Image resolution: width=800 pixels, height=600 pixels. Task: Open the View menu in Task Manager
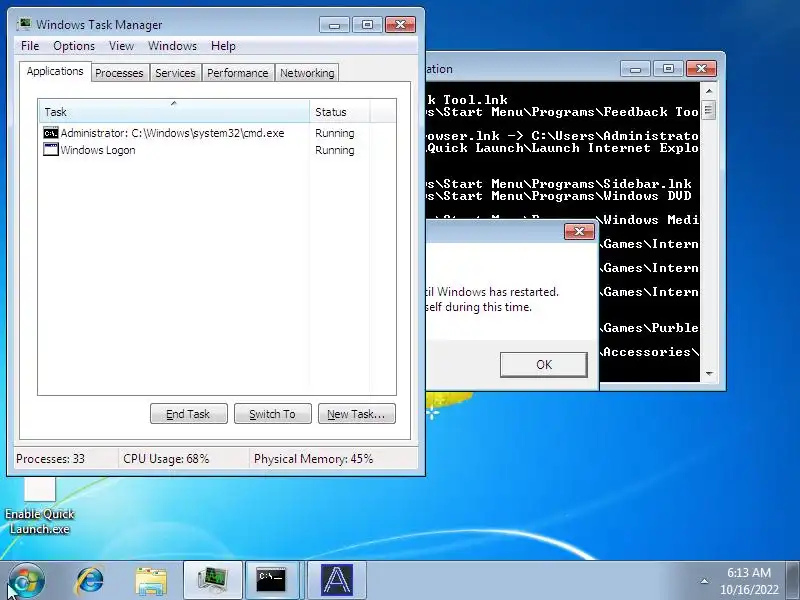pos(121,46)
